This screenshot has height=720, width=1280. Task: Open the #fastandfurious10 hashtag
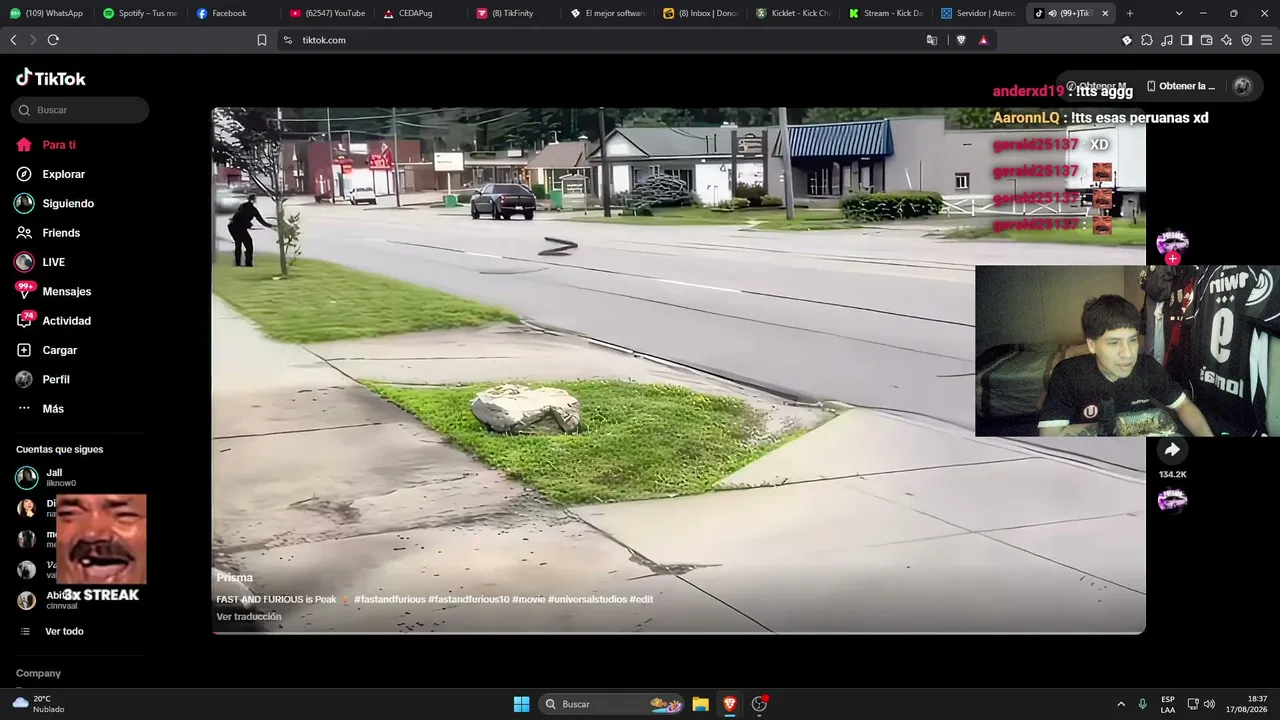point(469,599)
